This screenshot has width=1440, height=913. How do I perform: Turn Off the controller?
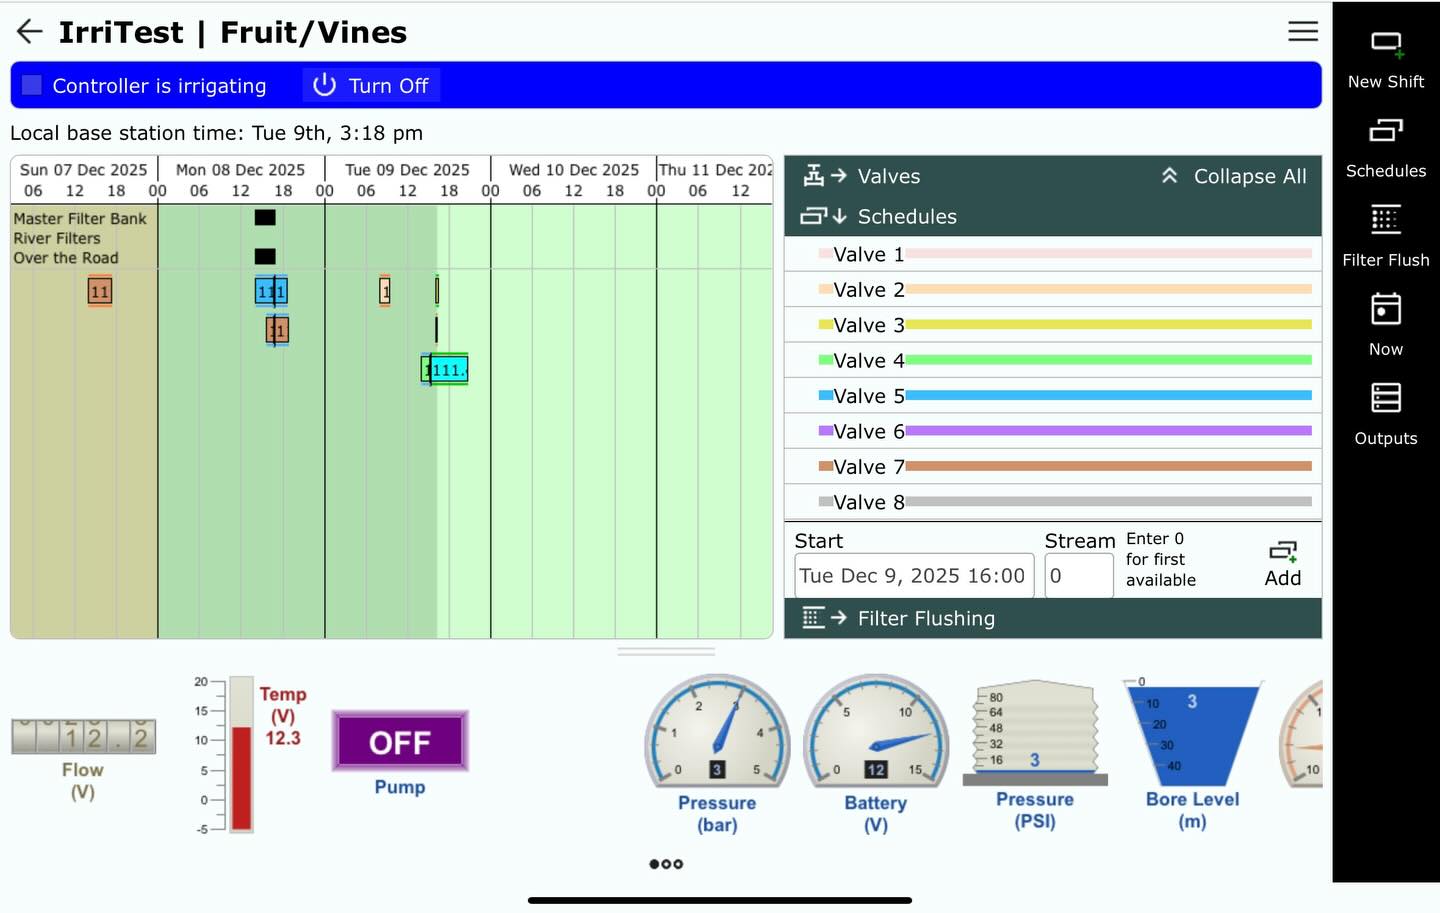[x=371, y=86]
